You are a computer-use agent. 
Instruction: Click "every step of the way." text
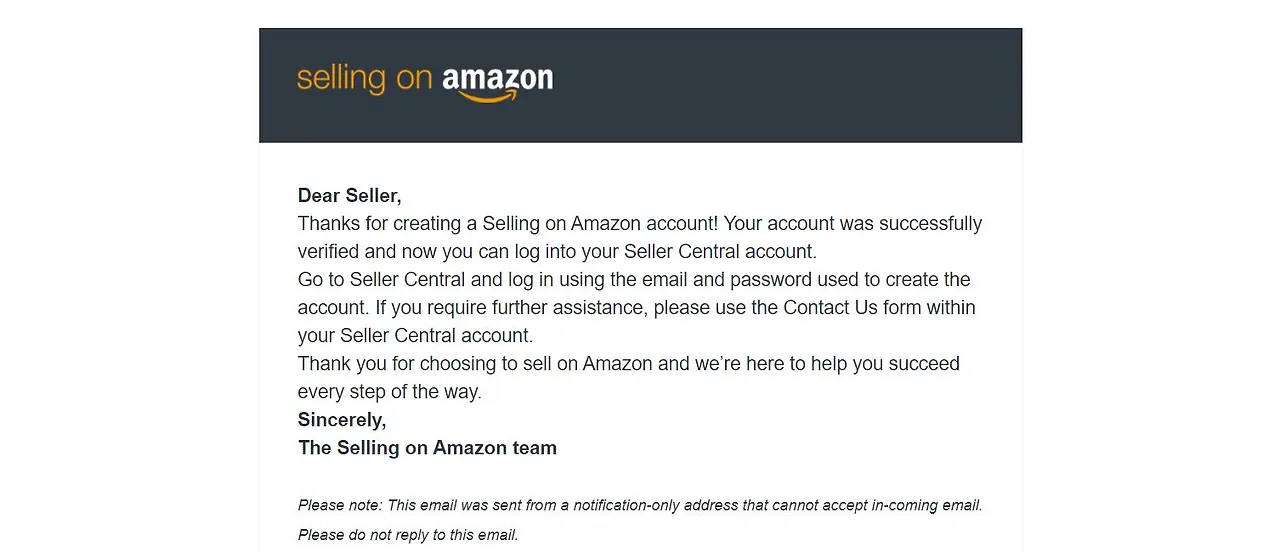click(x=389, y=392)
